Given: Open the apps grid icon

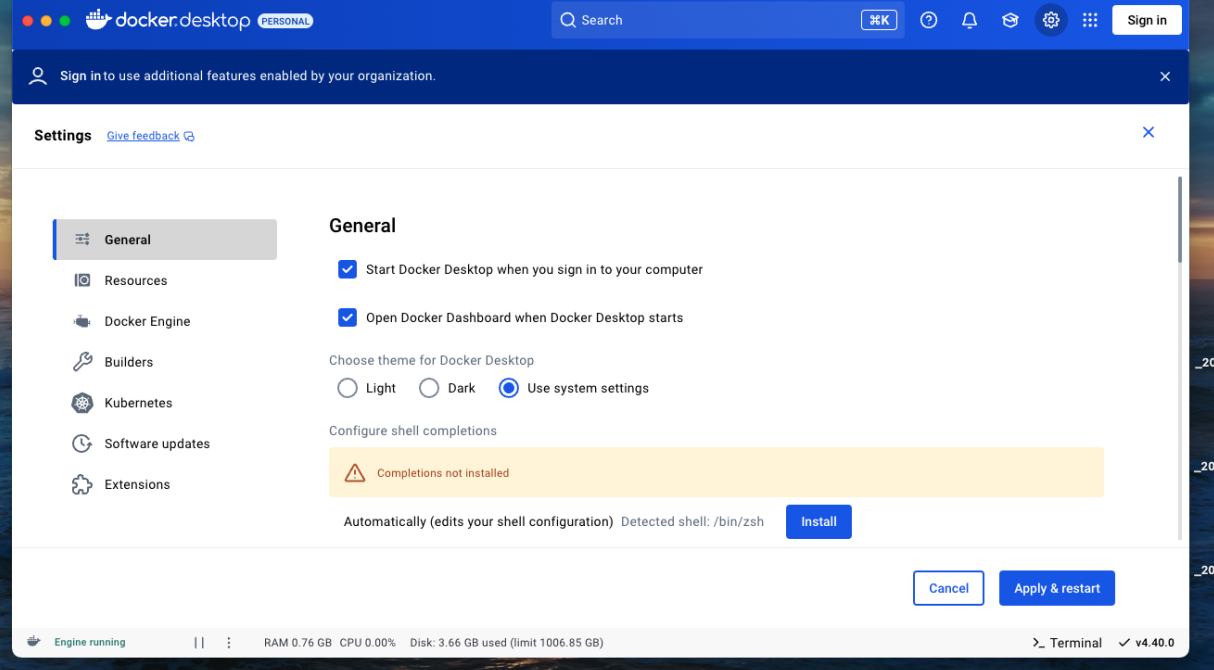Looking at the screenshot, I should coord(1090,20).
